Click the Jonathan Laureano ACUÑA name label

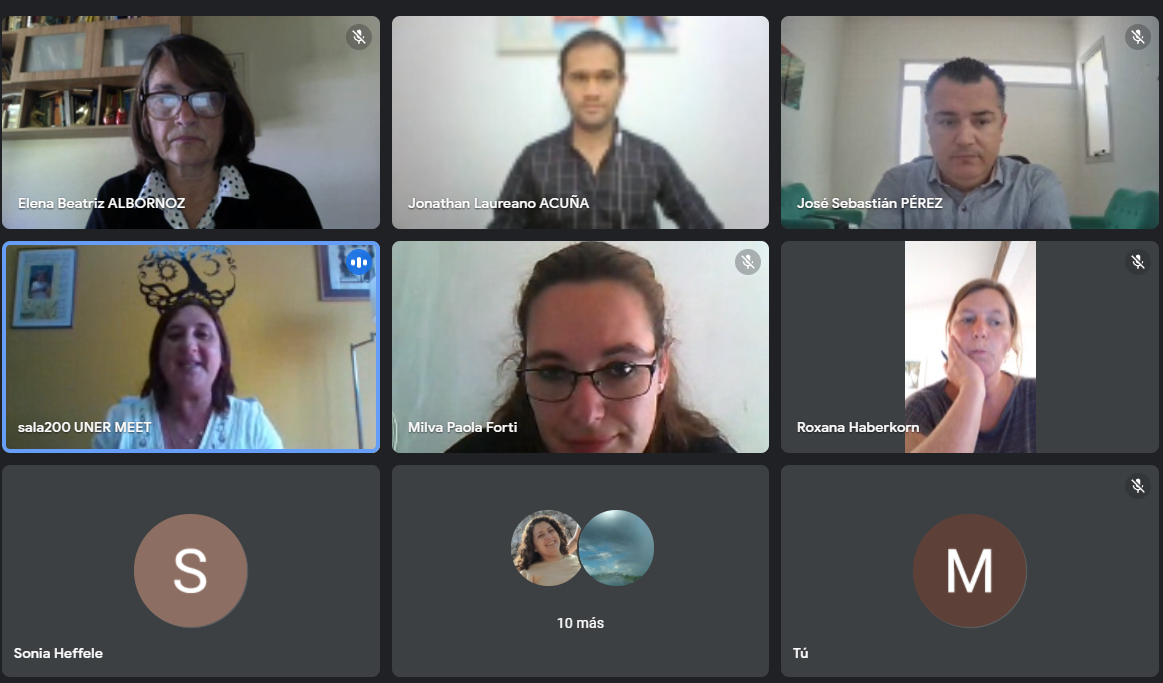click(498, 203)
